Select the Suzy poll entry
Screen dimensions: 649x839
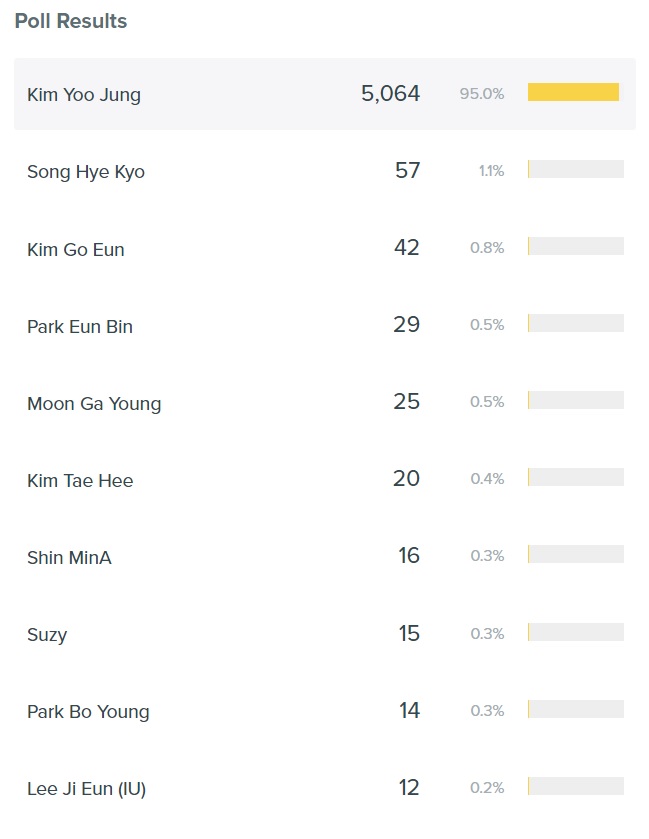[47, 635]
